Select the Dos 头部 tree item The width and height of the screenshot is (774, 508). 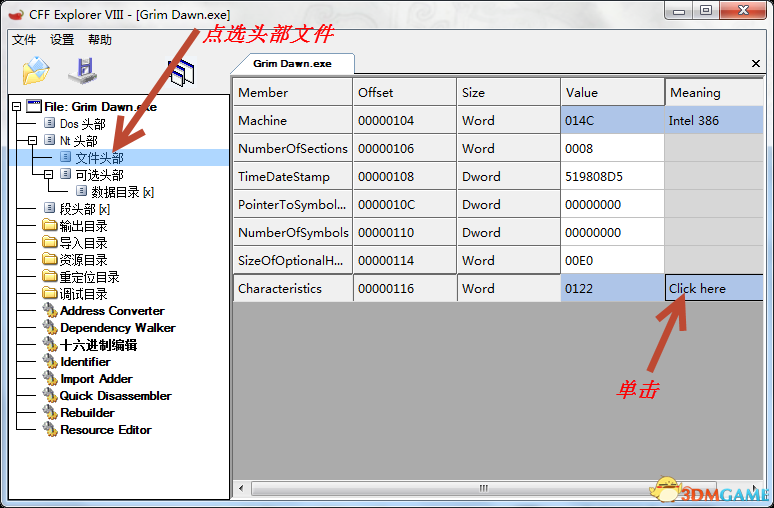click(82, 124)
